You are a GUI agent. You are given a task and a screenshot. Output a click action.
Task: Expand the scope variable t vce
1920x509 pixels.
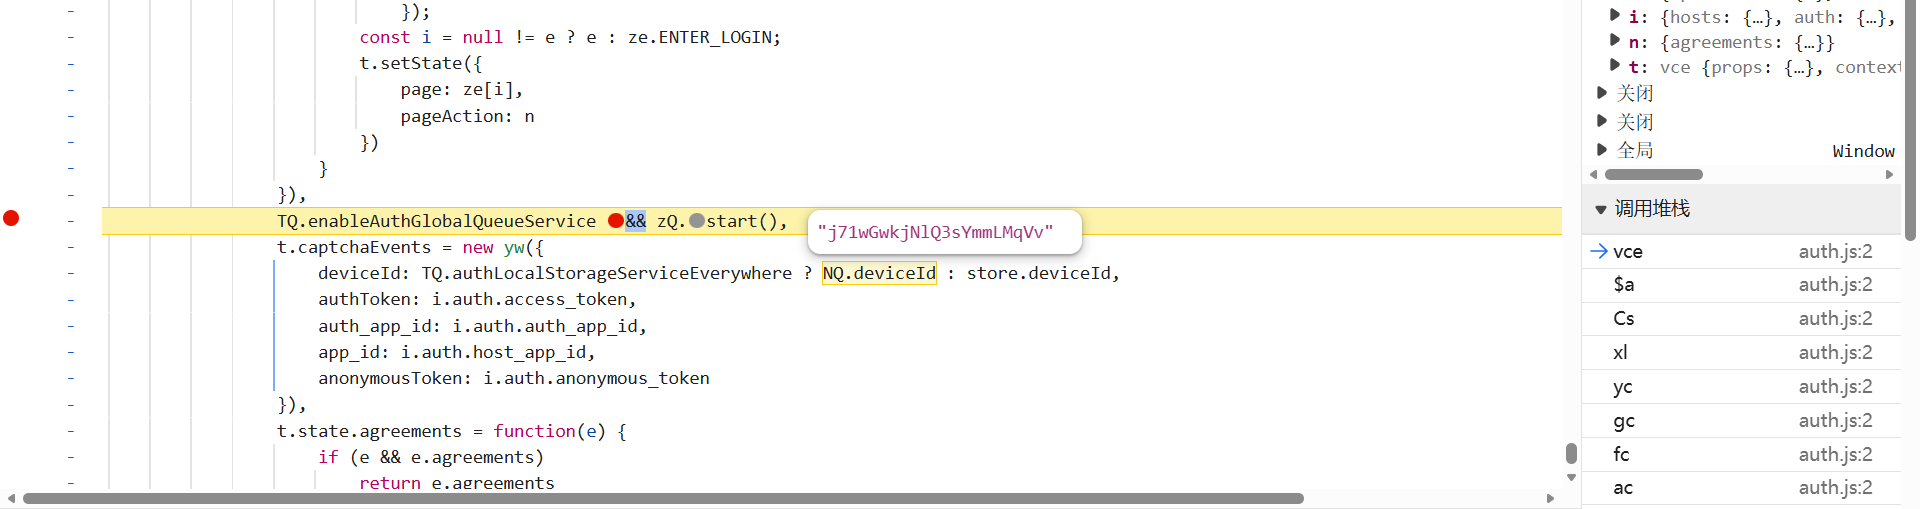tap(1615, 65)
